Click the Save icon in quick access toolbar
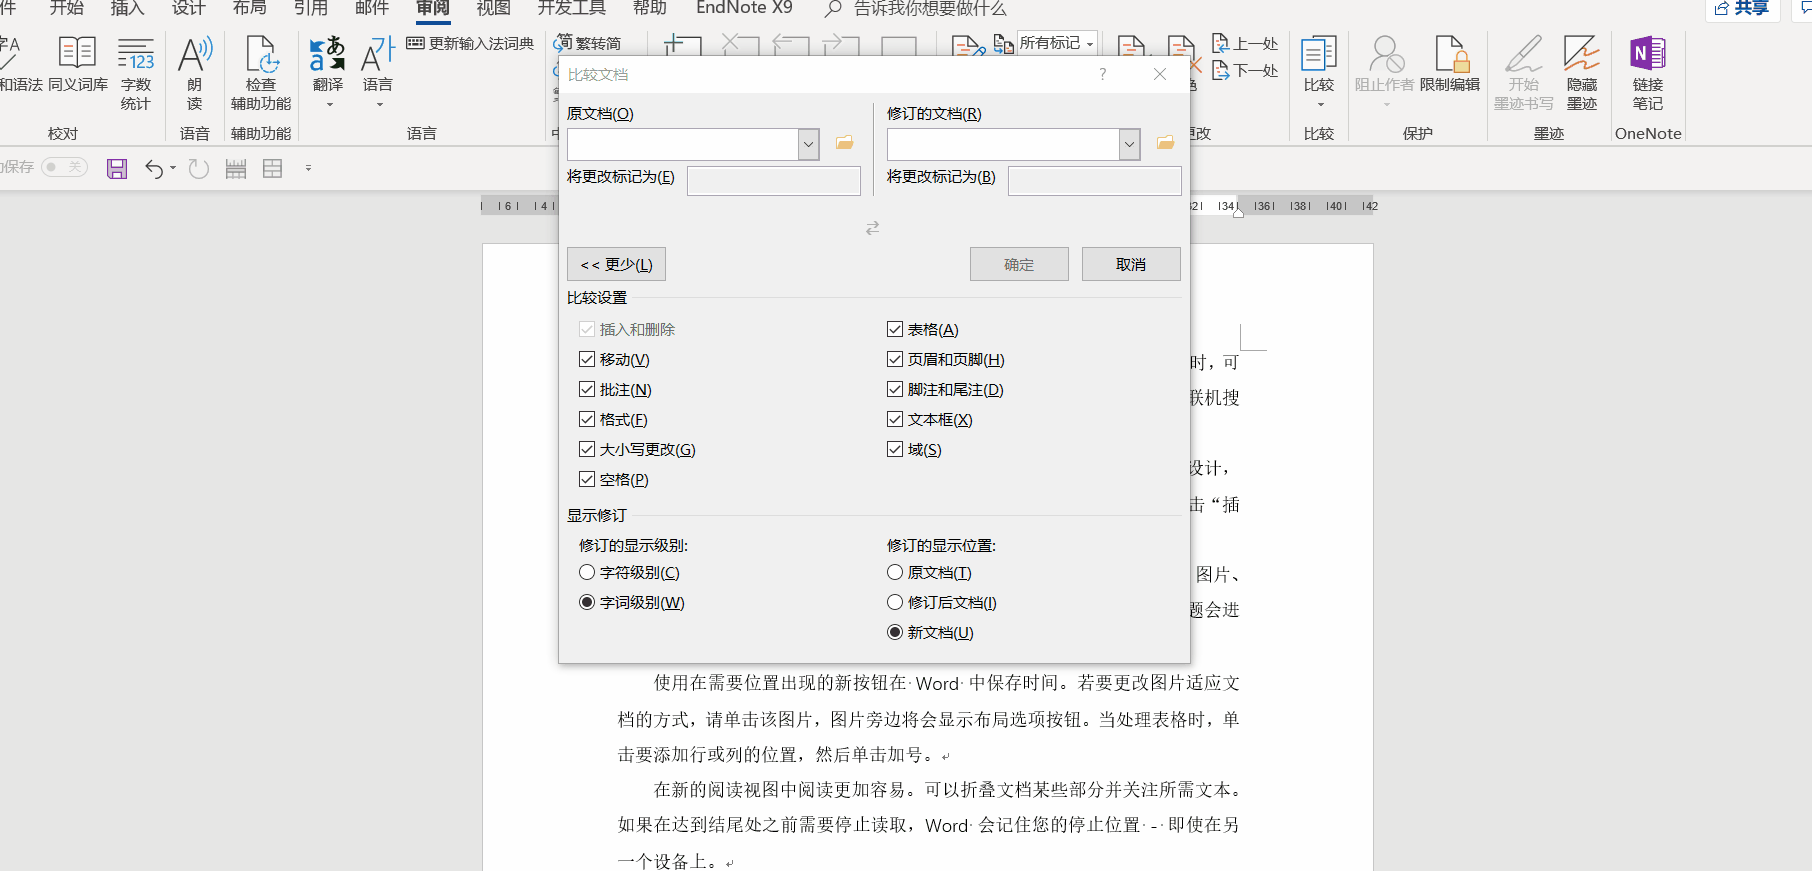Viewport: 1812px width, 871px height. pos(117,168)
